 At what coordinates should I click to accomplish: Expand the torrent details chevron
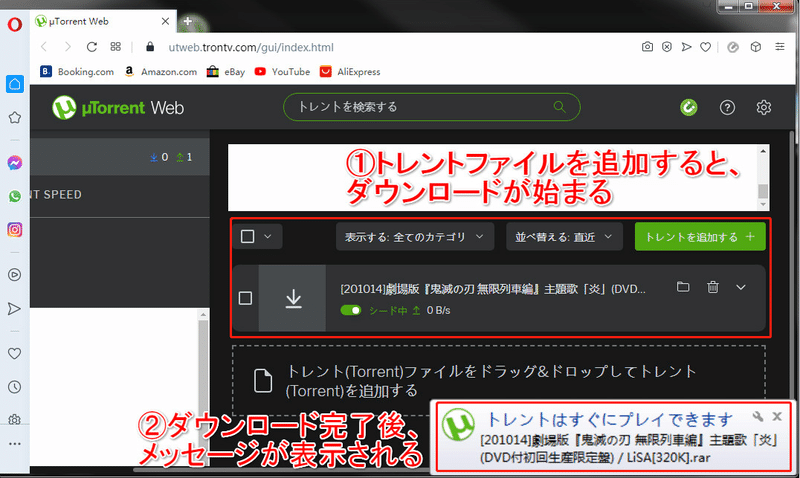pyautogui.click(x=741, y=287)
